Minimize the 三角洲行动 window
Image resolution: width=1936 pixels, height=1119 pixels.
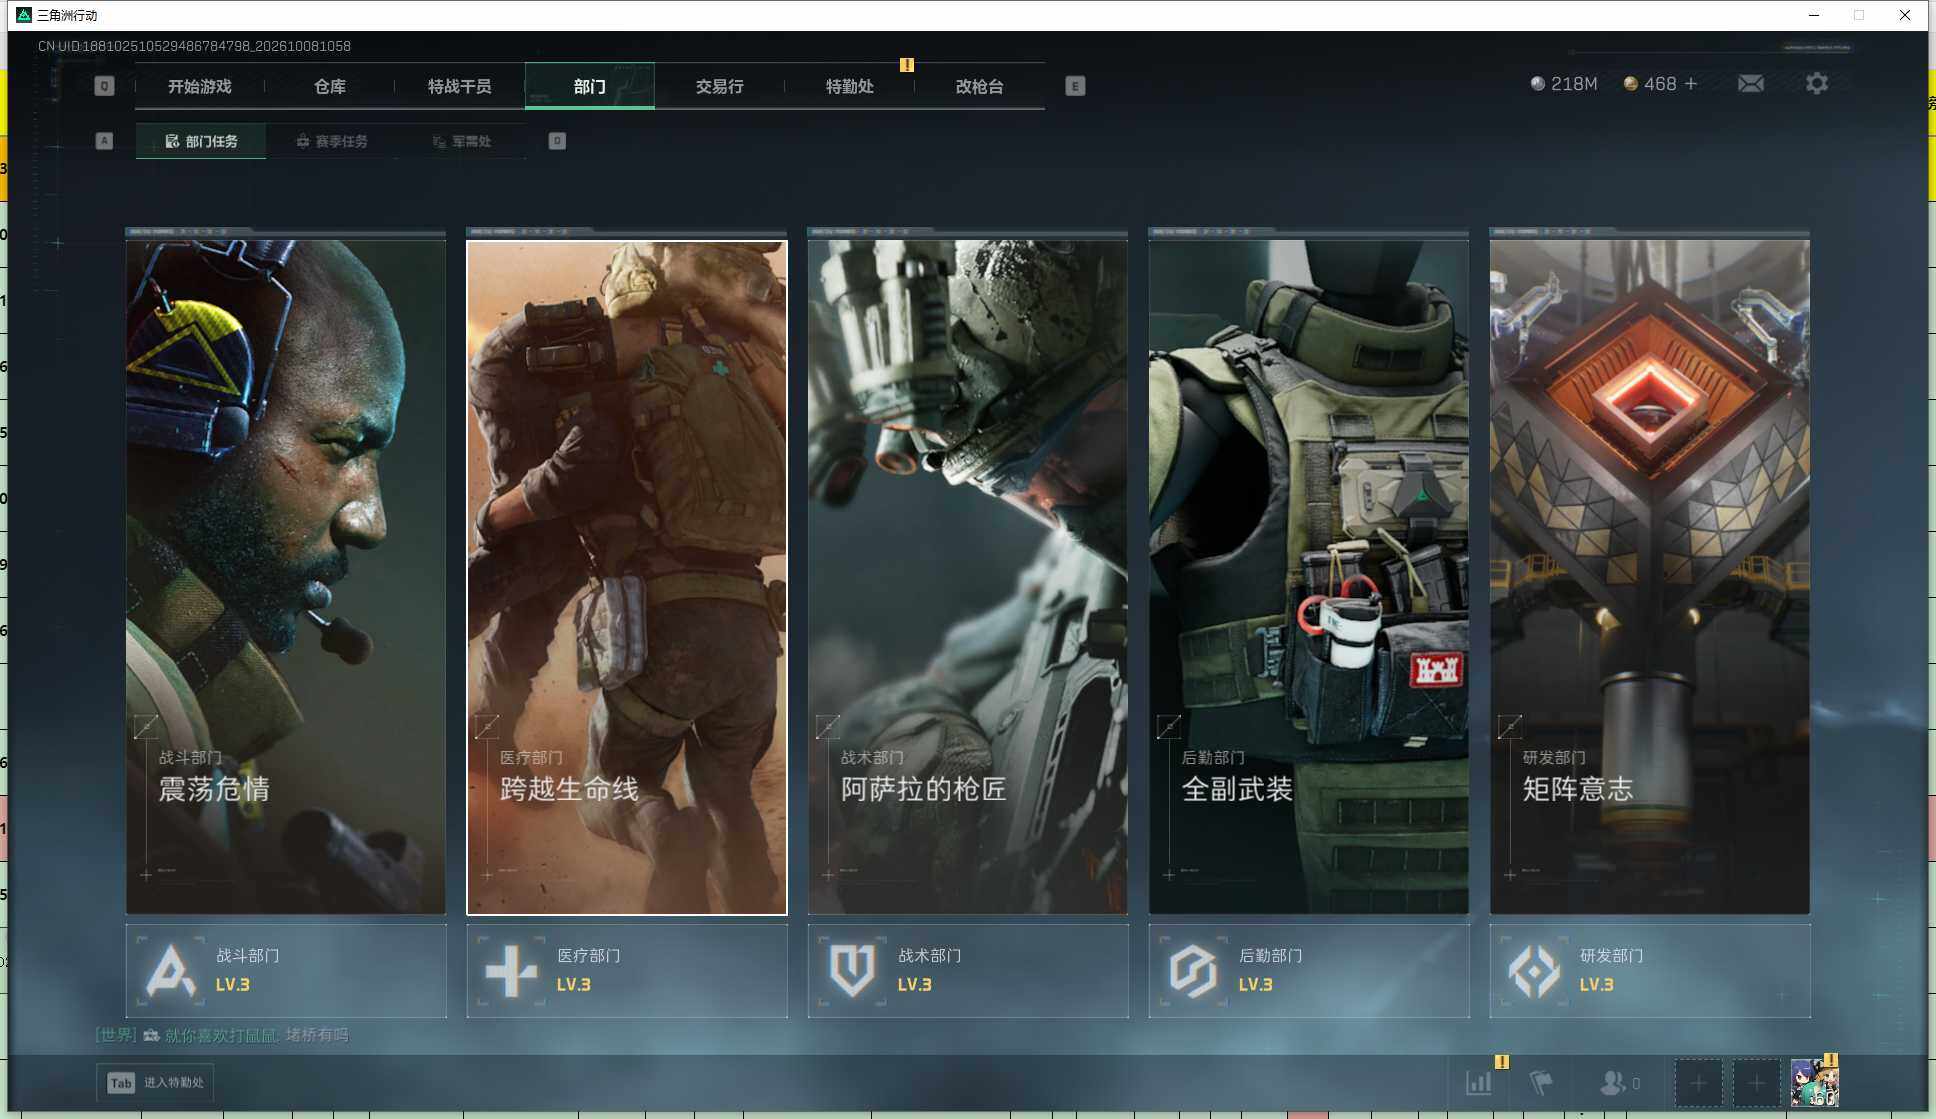click(1814, 15)
